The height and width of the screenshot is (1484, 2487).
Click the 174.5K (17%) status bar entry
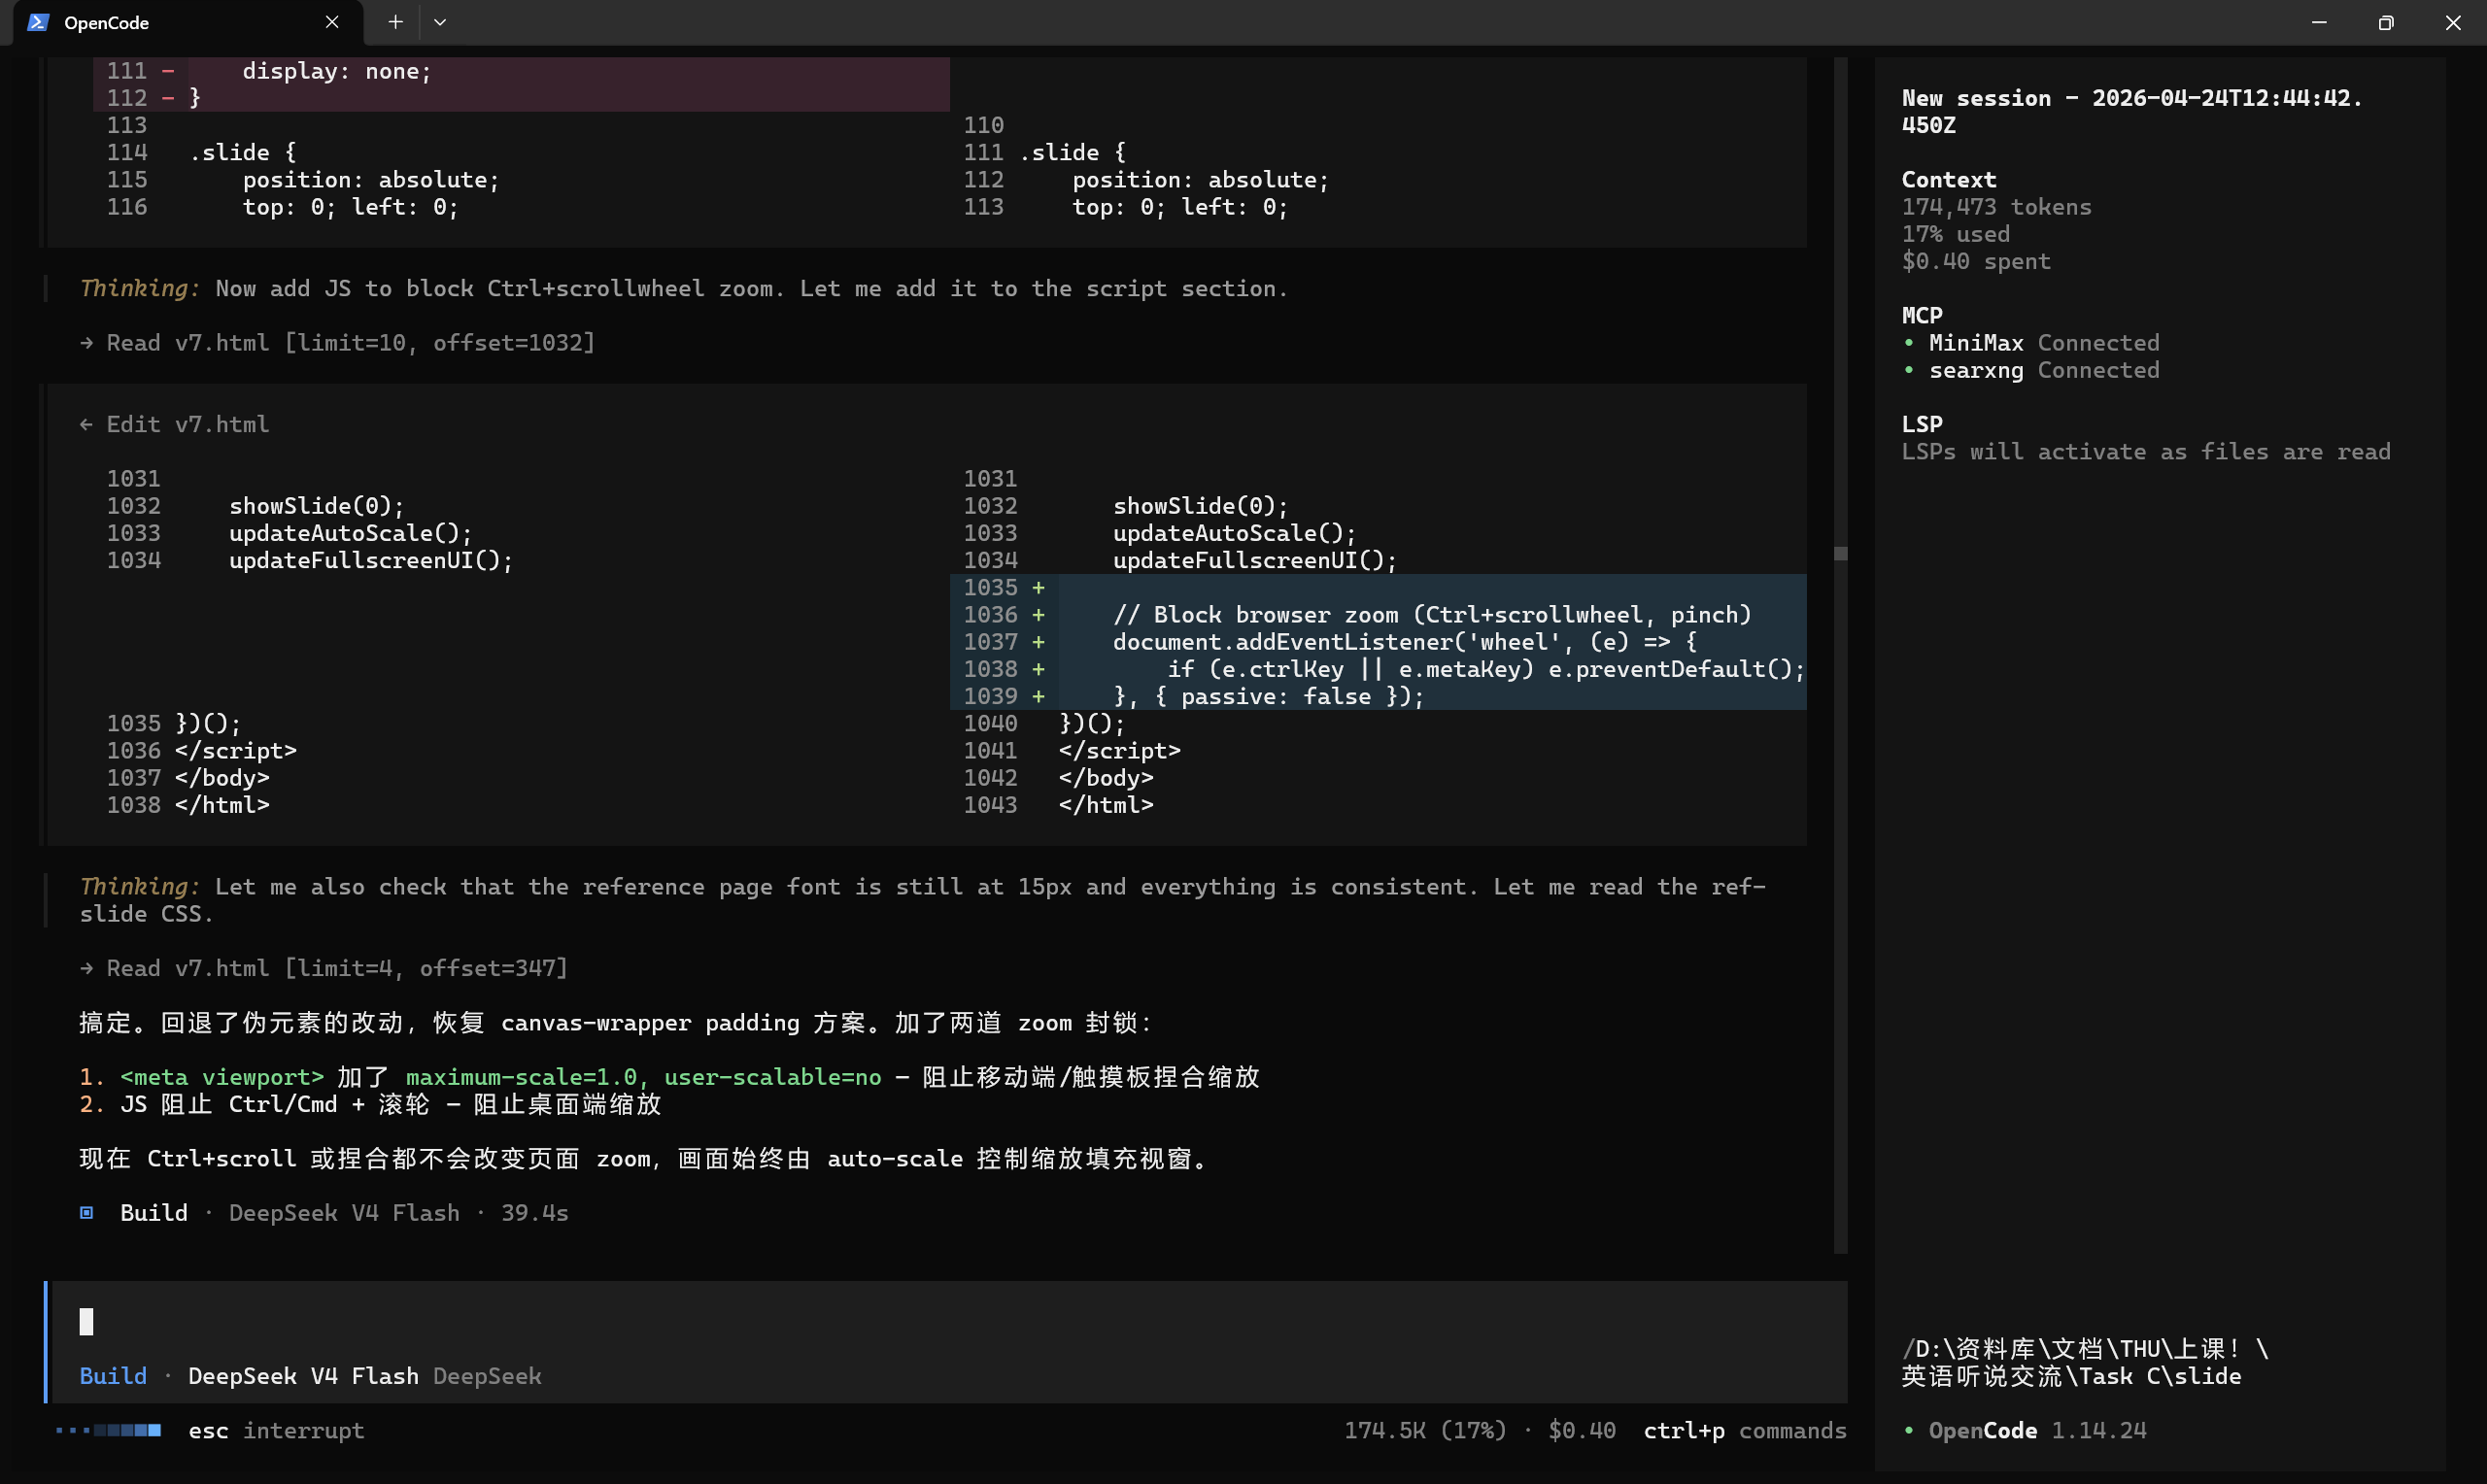1424,1431
